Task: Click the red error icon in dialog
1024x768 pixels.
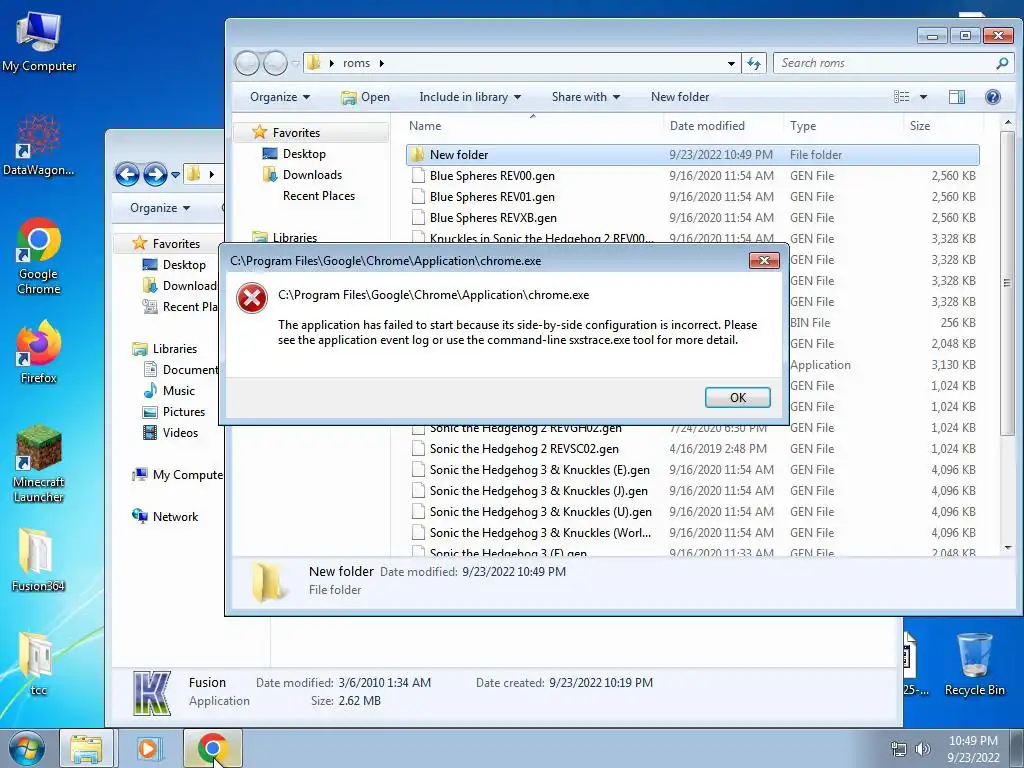Action: tap(251, 298)
